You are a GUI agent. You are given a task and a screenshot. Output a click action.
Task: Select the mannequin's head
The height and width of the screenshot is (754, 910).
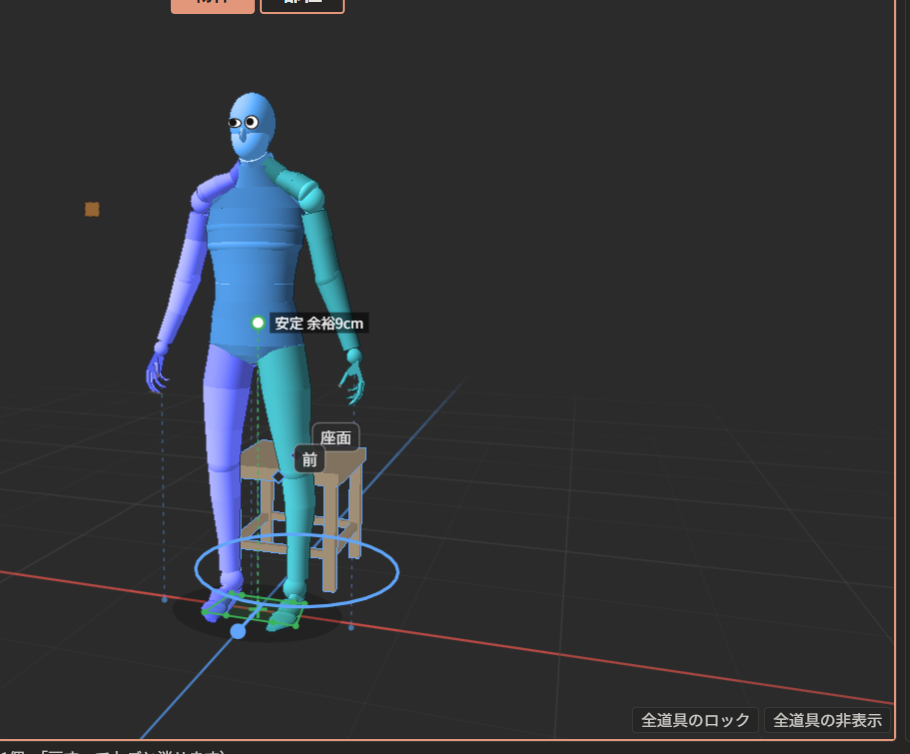pos(252,126)
